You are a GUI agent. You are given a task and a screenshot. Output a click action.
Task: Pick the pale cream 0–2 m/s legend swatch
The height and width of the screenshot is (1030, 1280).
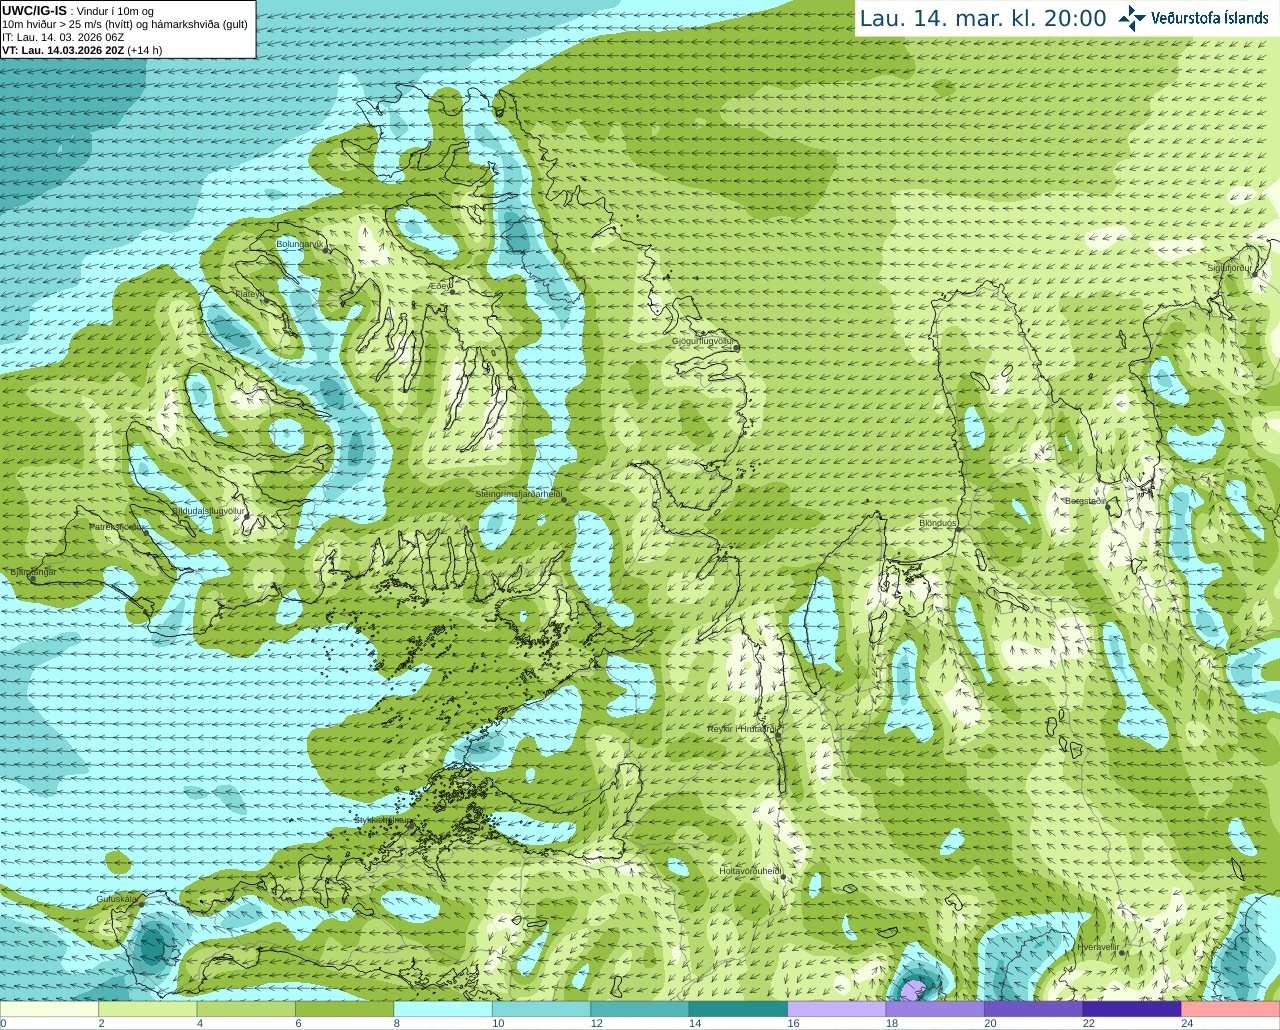(x=50, y=1009)
